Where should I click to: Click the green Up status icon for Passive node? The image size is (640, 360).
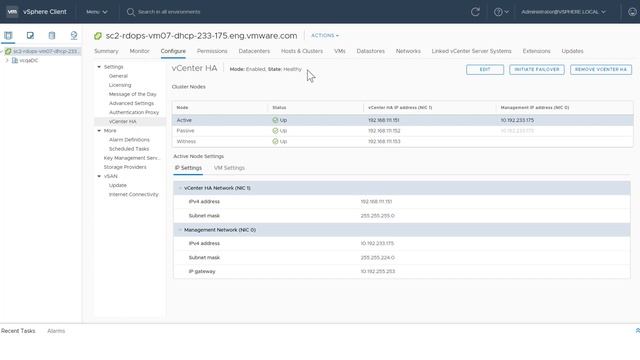(x=275, y=131)
